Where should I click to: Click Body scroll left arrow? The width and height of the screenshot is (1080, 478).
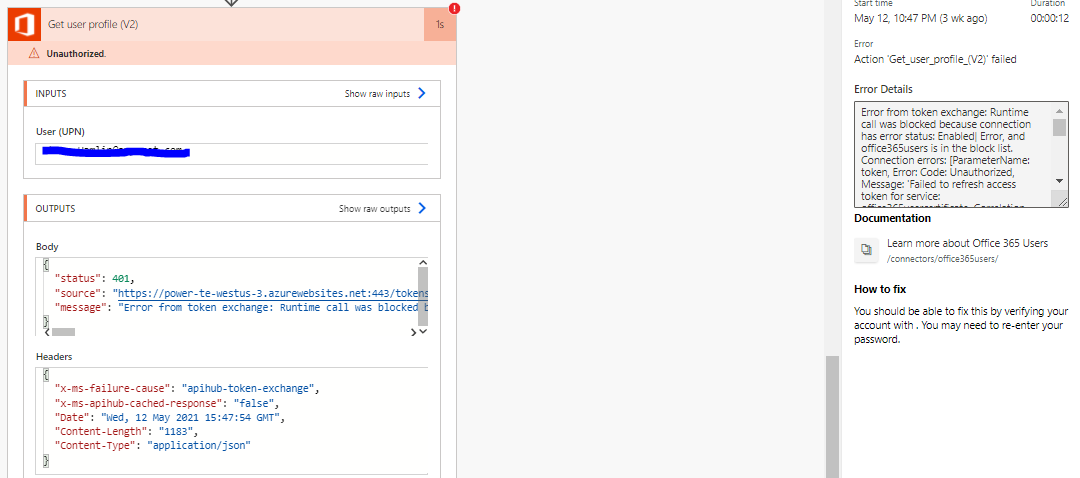pos(45,332)
